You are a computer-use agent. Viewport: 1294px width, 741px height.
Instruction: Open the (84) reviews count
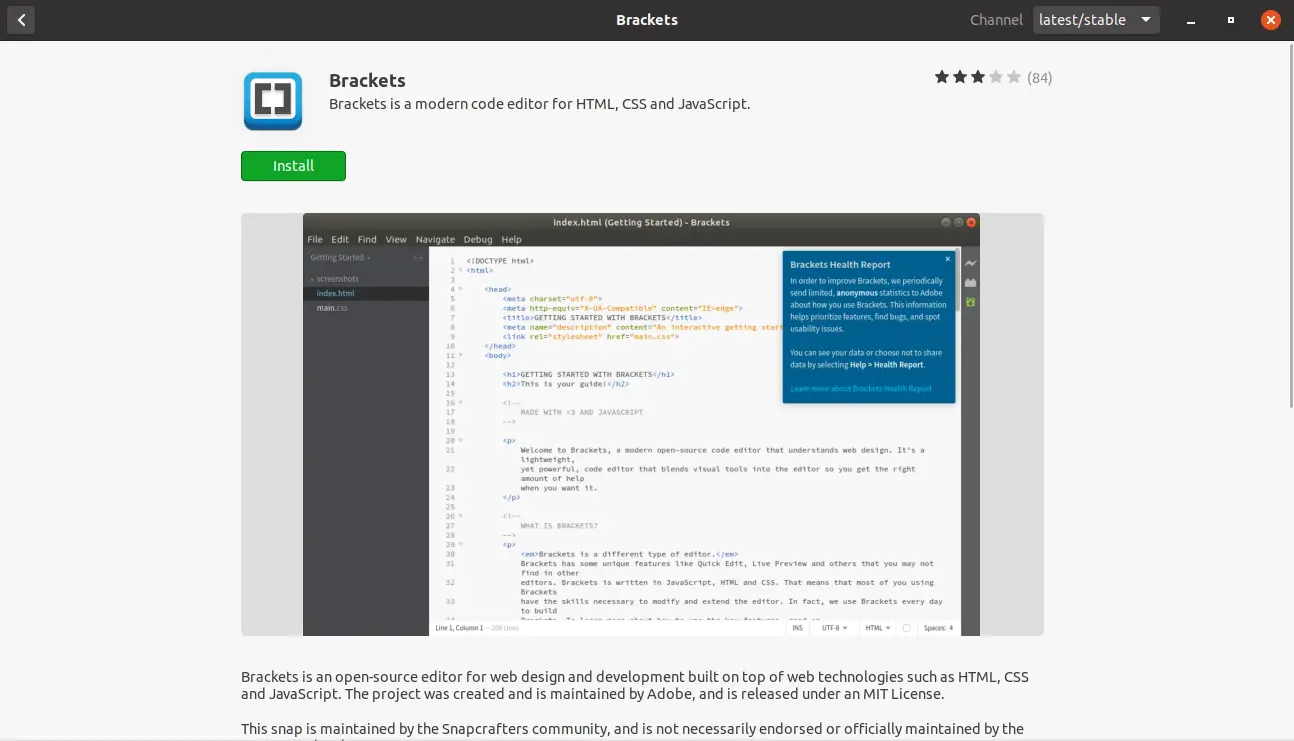[1040, 78]
